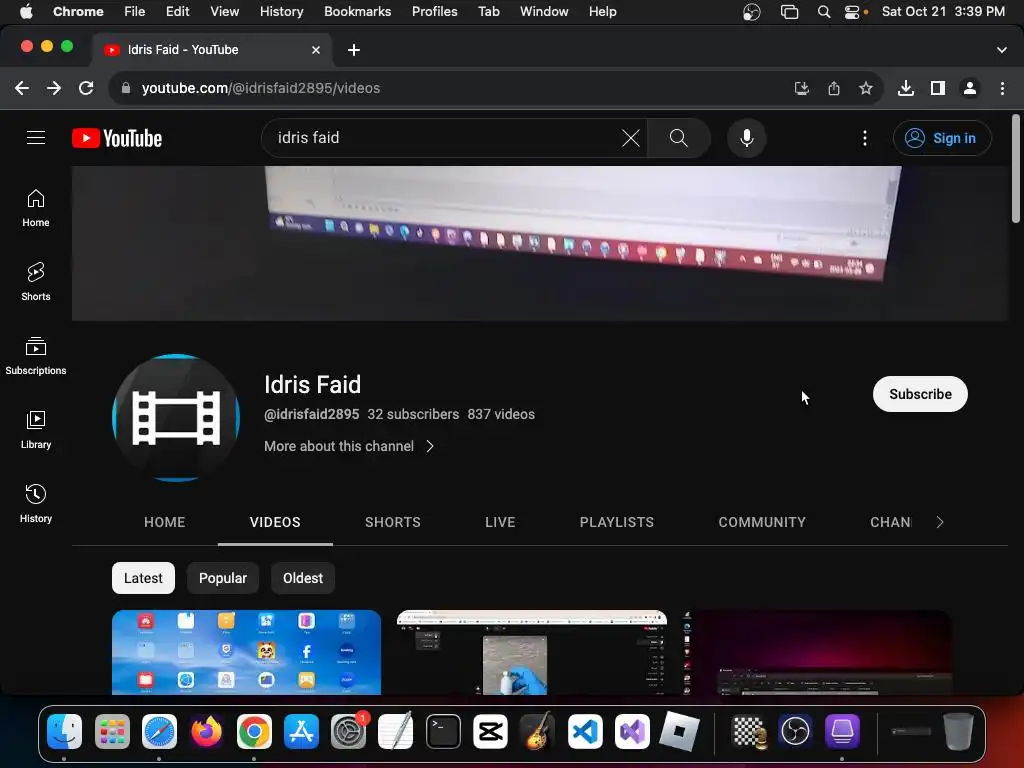The width and height of the screenshot is (1024, 768).
Task: Open Shorts in the sidebar
Action: point(36,282)
